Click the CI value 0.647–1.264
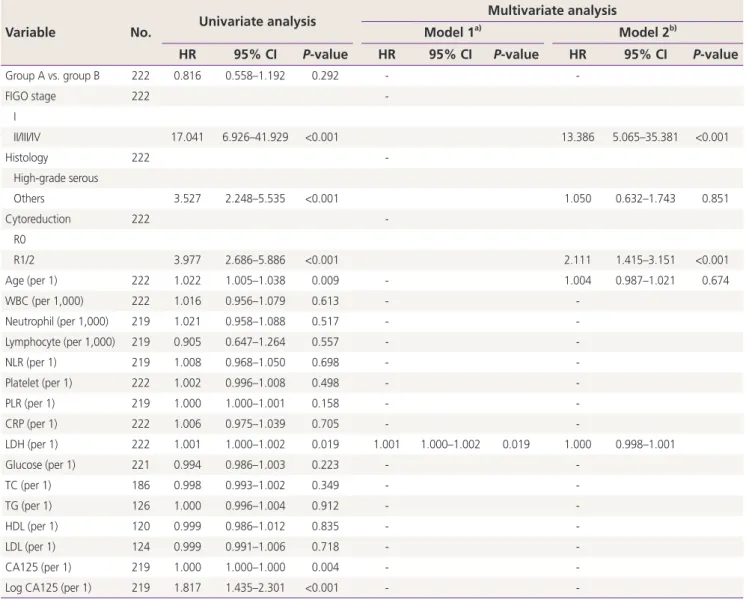Image resolution: width=746 pixels, height=600 pixels. point(255,342)
